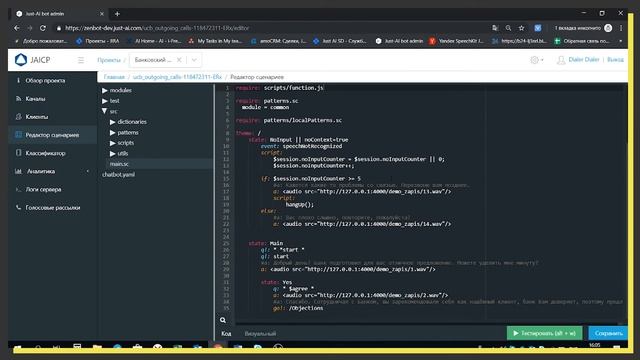This screenshot has height=360, width=640.
Task: Go to Главная breadcrumb
Action: click(114, 77)
